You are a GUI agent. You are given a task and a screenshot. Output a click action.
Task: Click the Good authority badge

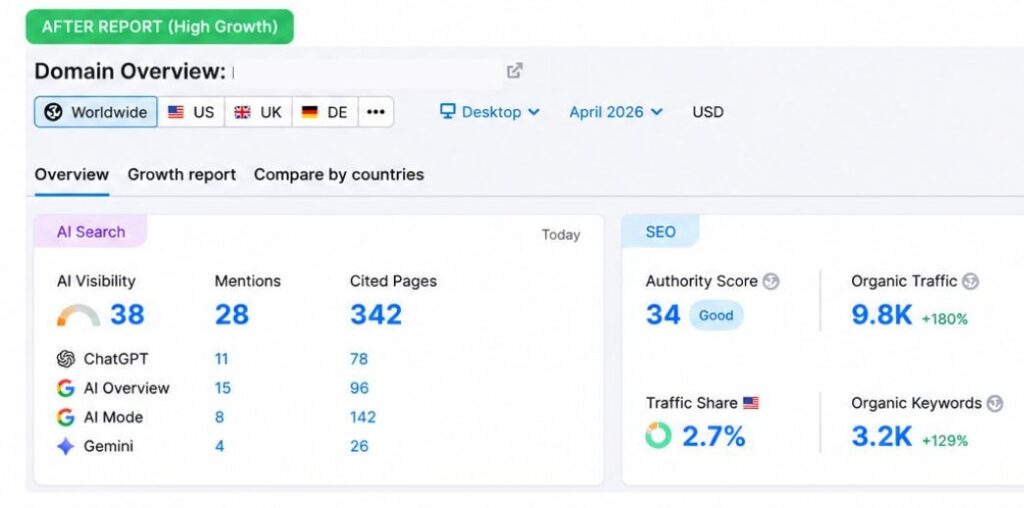(x=716, y=315)
